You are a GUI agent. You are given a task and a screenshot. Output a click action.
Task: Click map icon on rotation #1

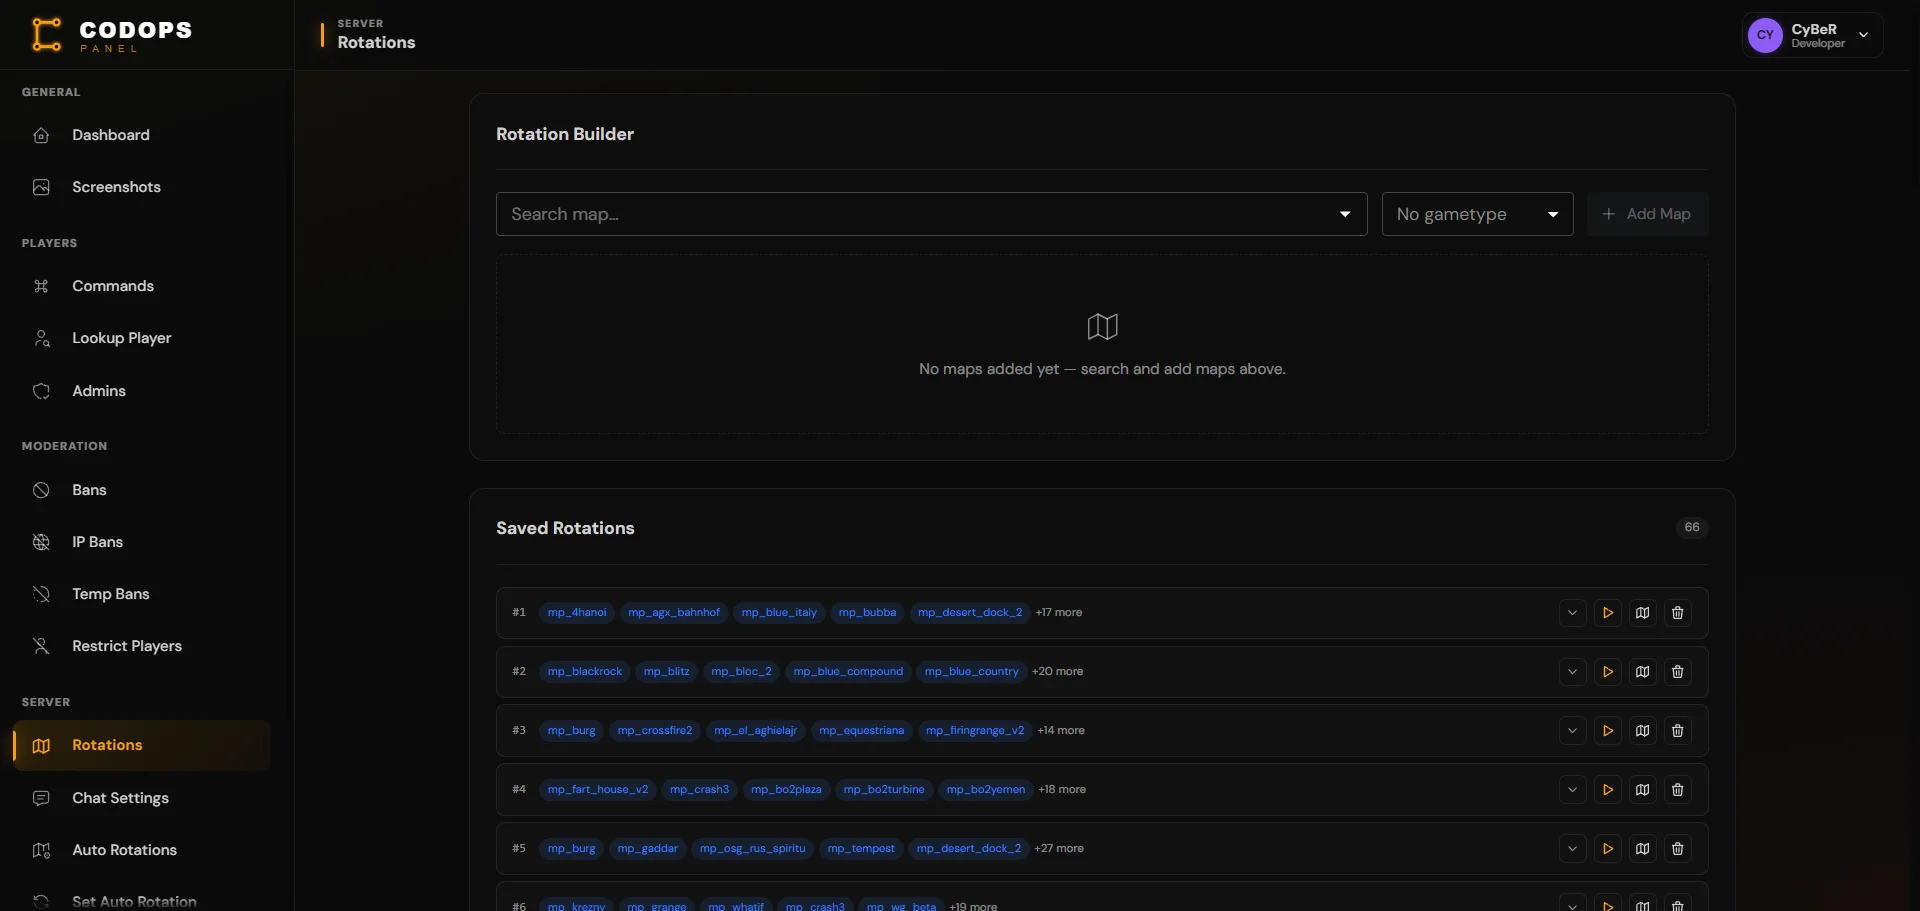coord(1642,613)
